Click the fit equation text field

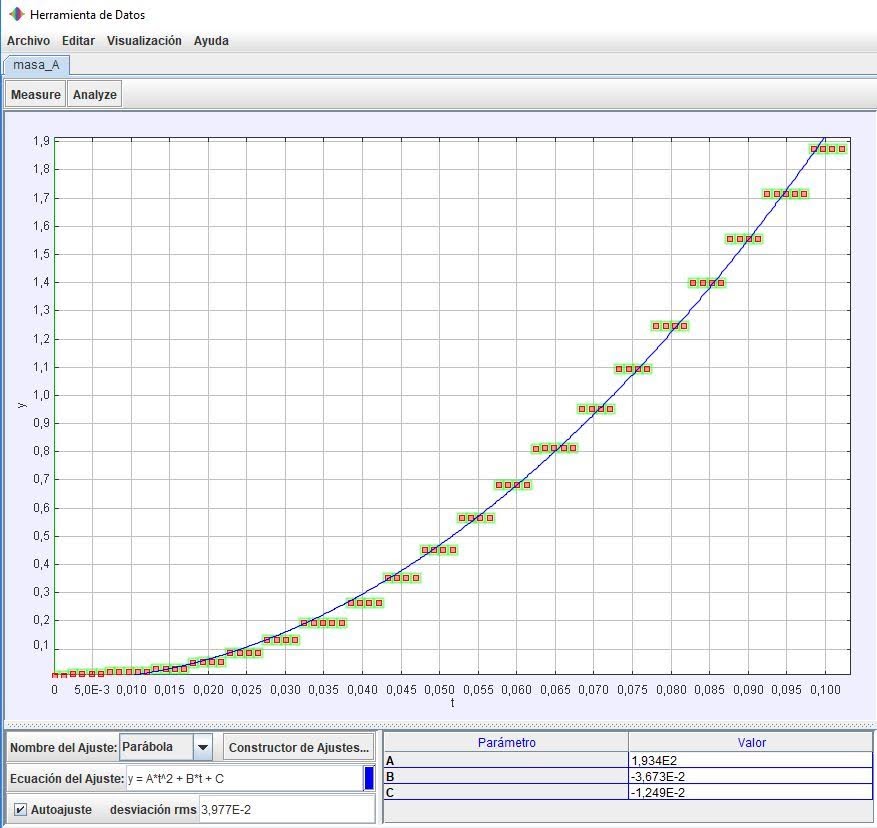[243, 778]
